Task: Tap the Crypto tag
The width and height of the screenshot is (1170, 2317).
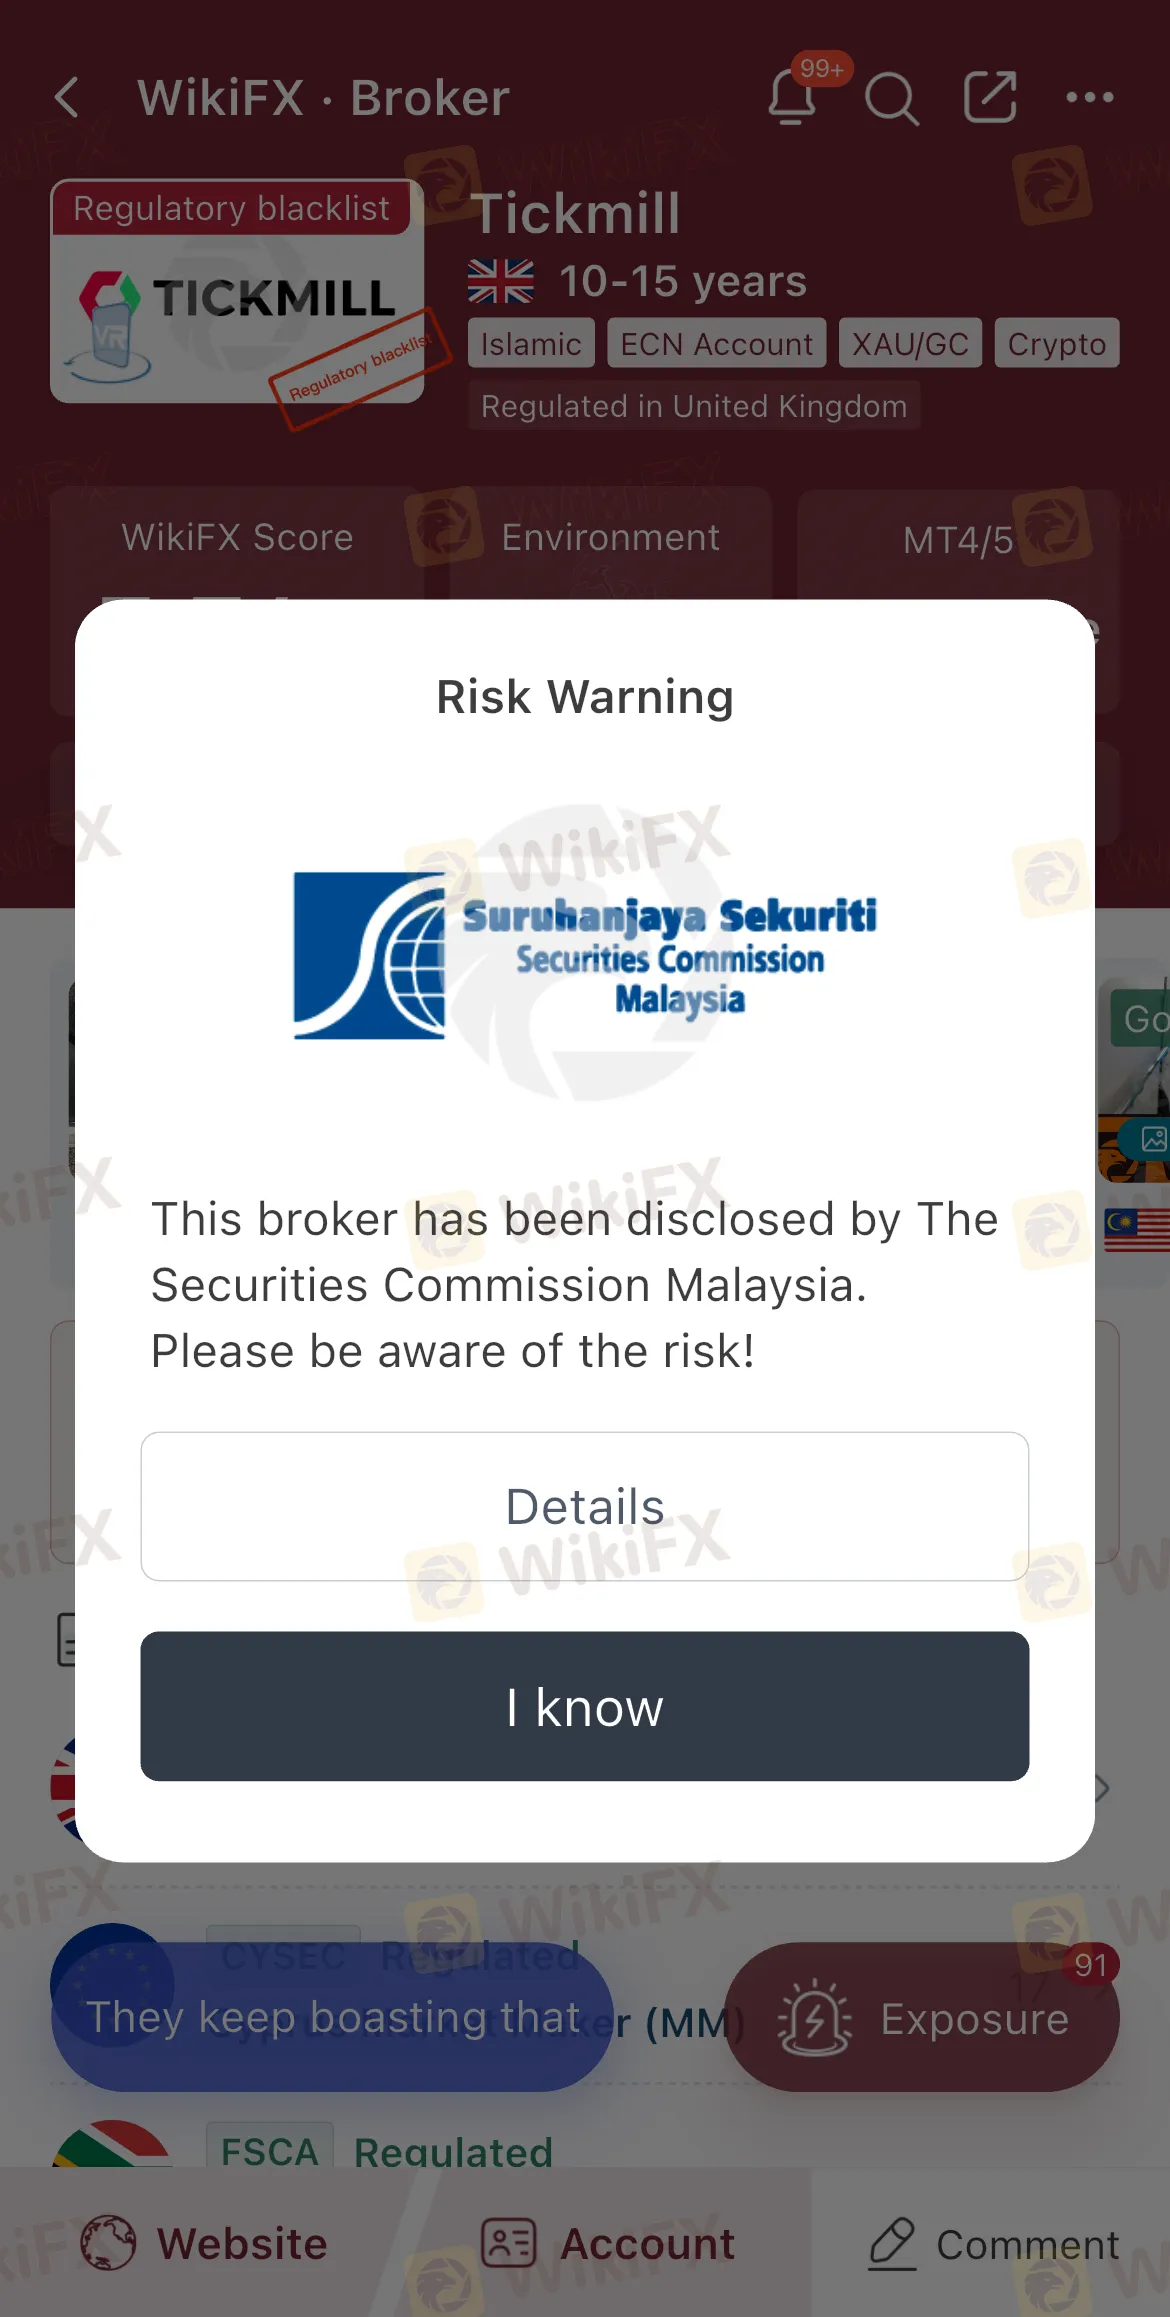Action: (1057, 344)
